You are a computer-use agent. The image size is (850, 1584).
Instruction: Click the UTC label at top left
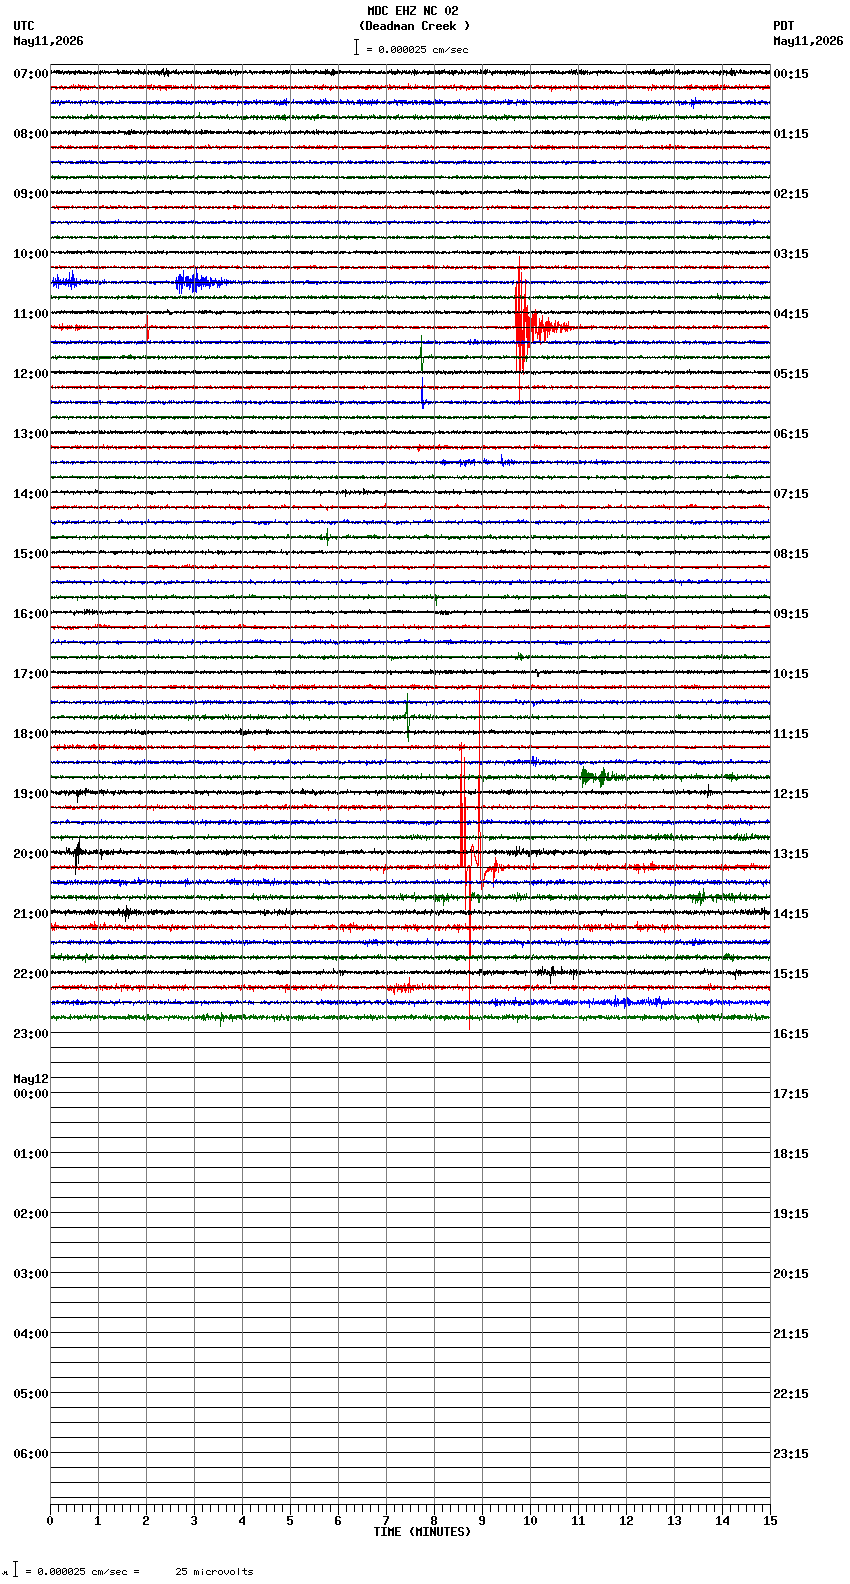pyautogui.click(x=24, y=26)
